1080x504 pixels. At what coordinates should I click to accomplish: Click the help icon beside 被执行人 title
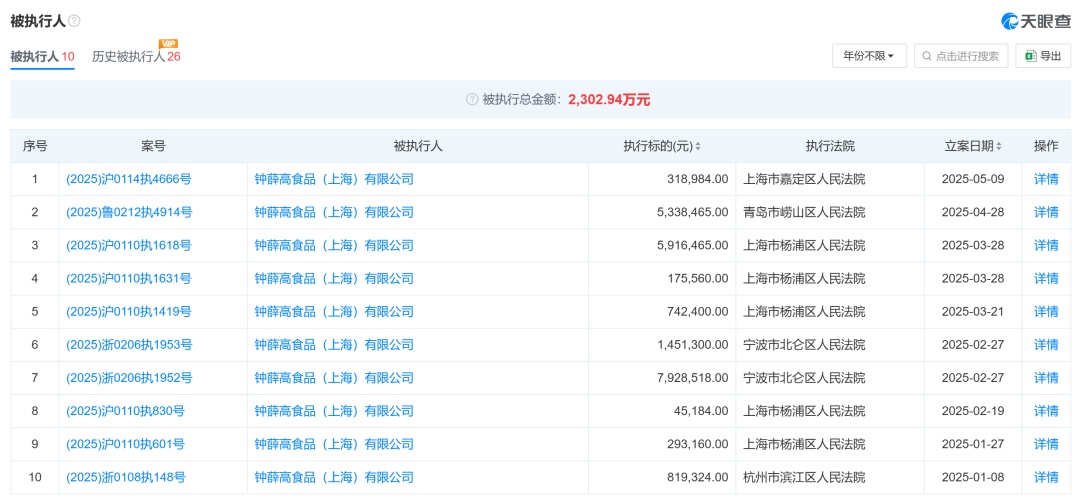(74, 21)
